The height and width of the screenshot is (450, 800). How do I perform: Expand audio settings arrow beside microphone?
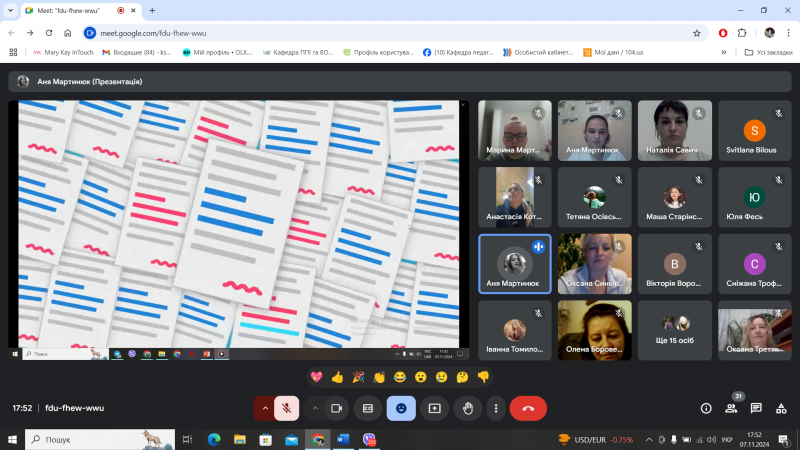264,408
